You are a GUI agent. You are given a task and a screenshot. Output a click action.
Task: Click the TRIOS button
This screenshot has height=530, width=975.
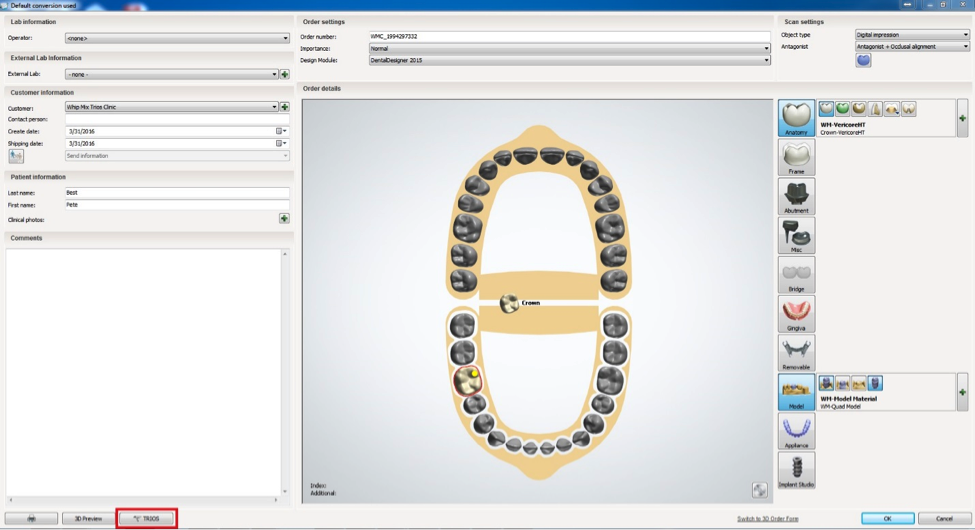pos(146,518)
